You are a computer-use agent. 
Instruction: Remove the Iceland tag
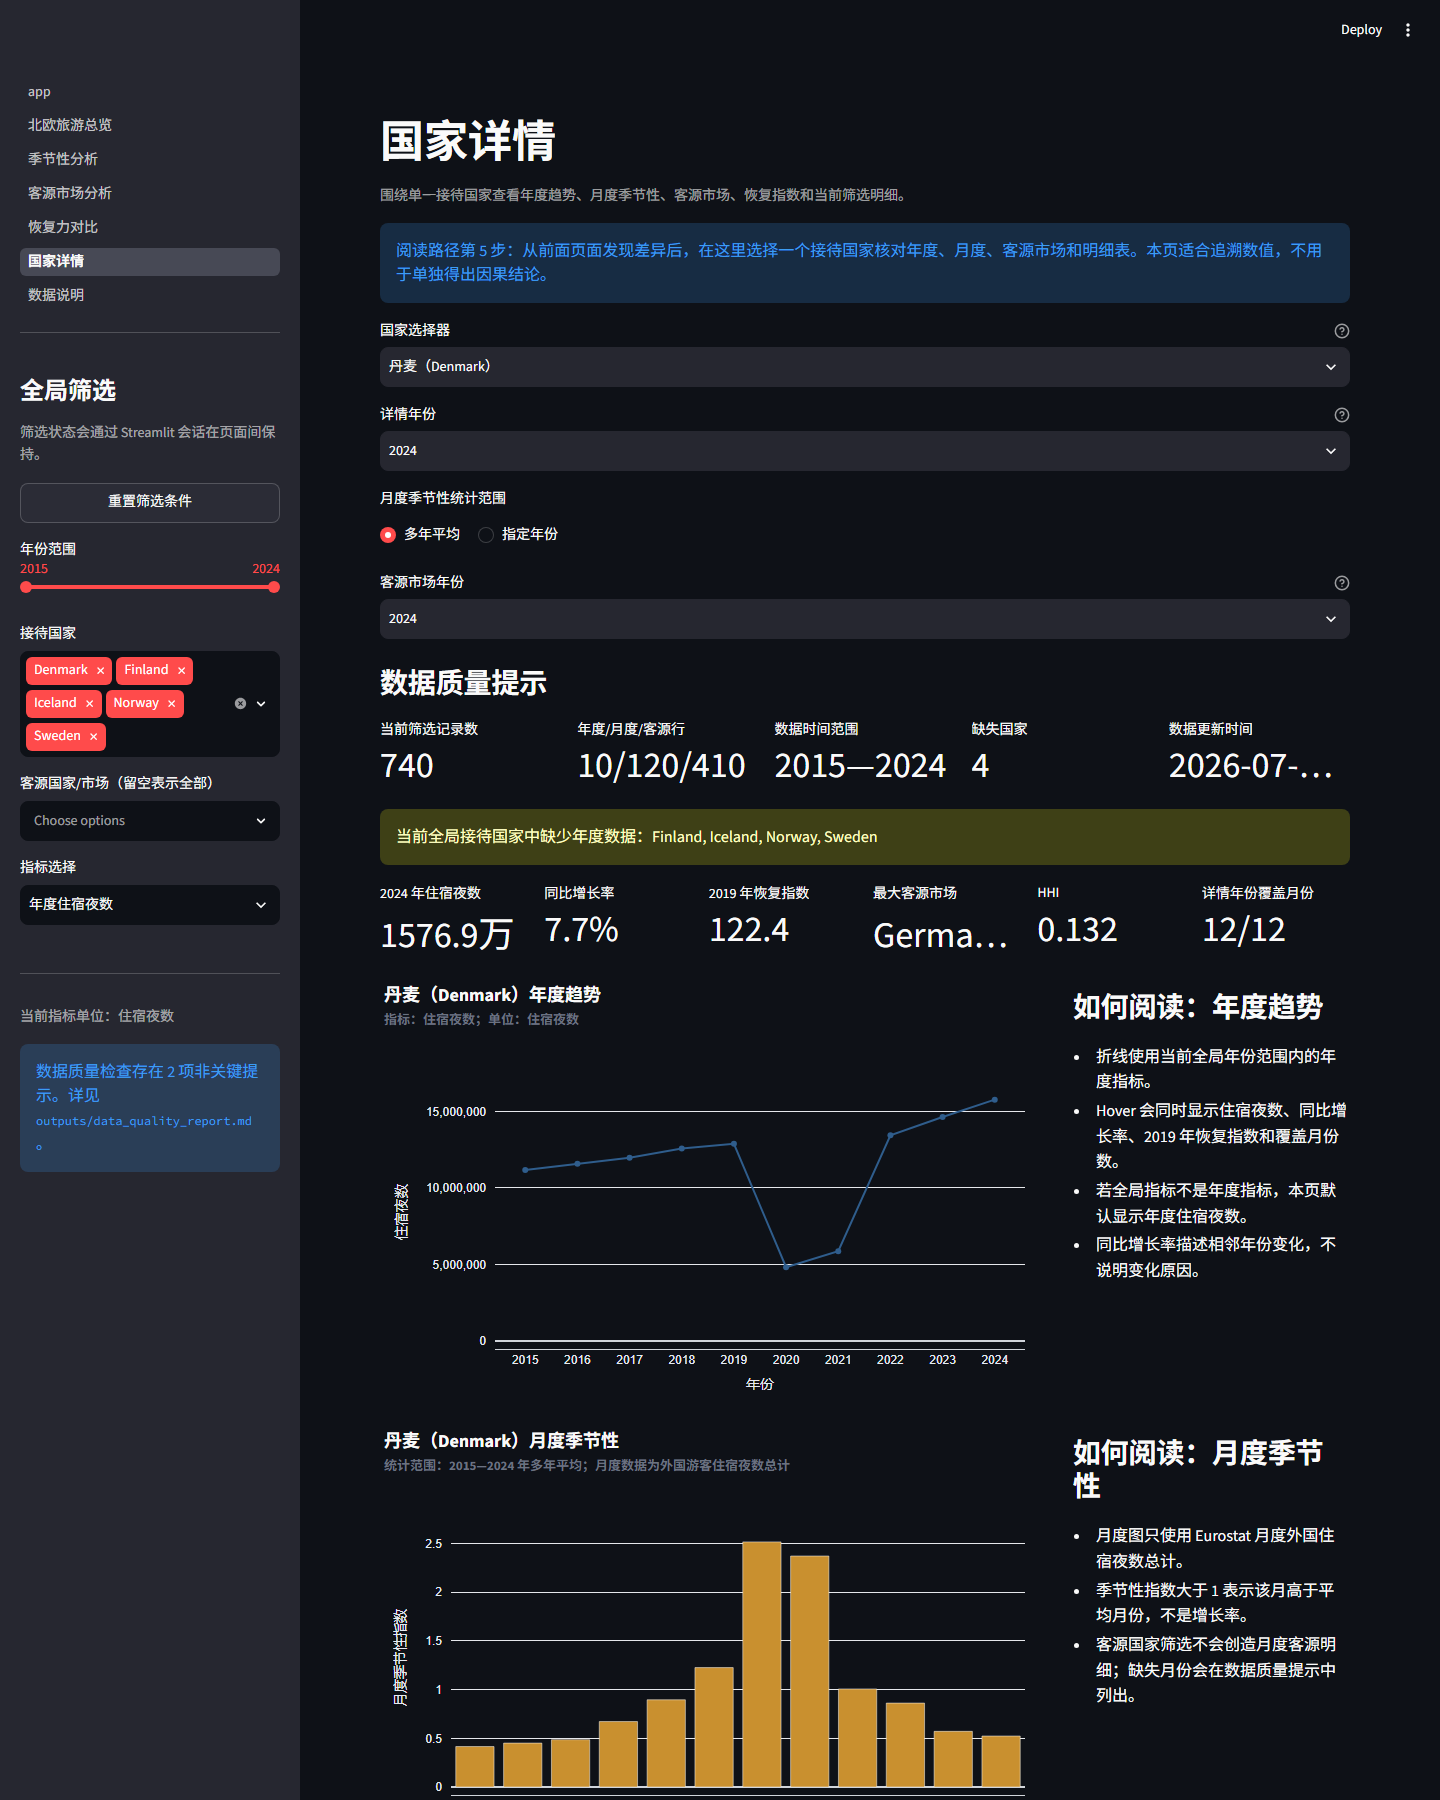[89, 704]
